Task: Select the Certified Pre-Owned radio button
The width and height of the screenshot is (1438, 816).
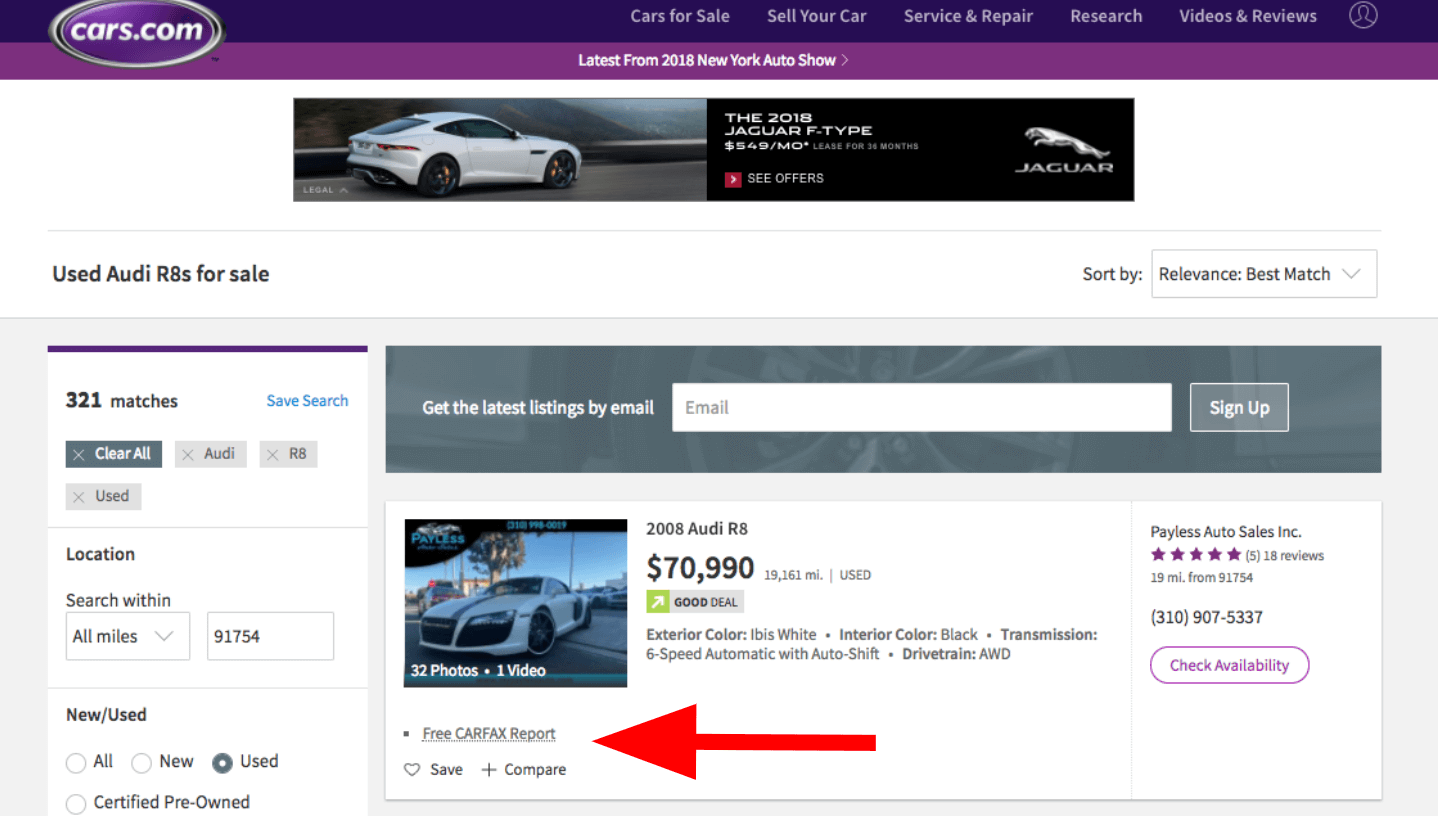Action: 76,803
